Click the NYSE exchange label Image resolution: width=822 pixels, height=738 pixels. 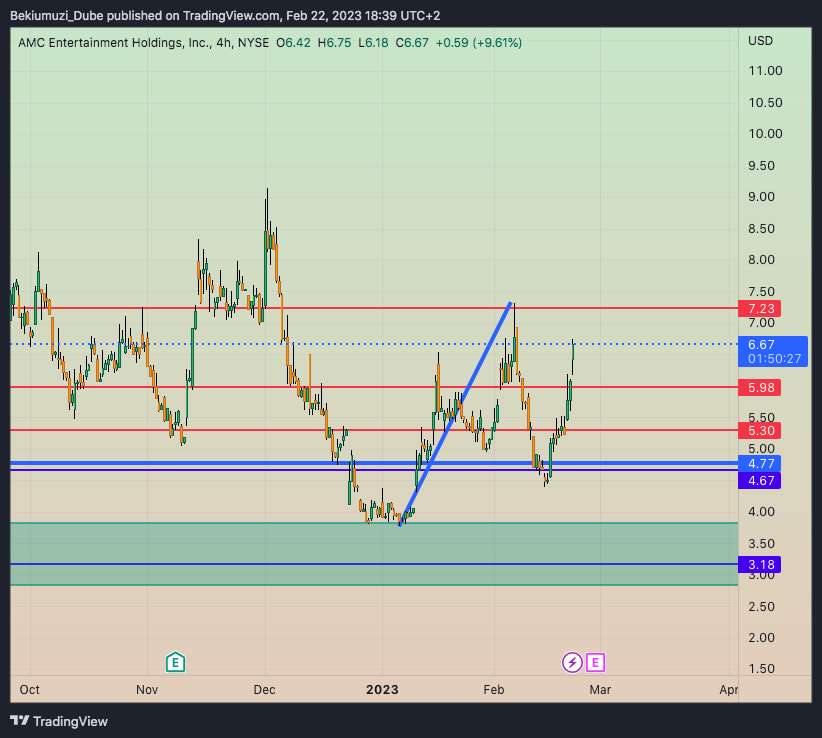(253, 42)
